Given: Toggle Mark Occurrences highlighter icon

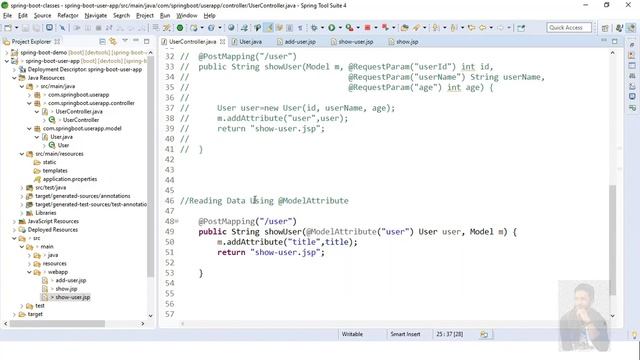Looking at the screenshot, I should (269, 28).
